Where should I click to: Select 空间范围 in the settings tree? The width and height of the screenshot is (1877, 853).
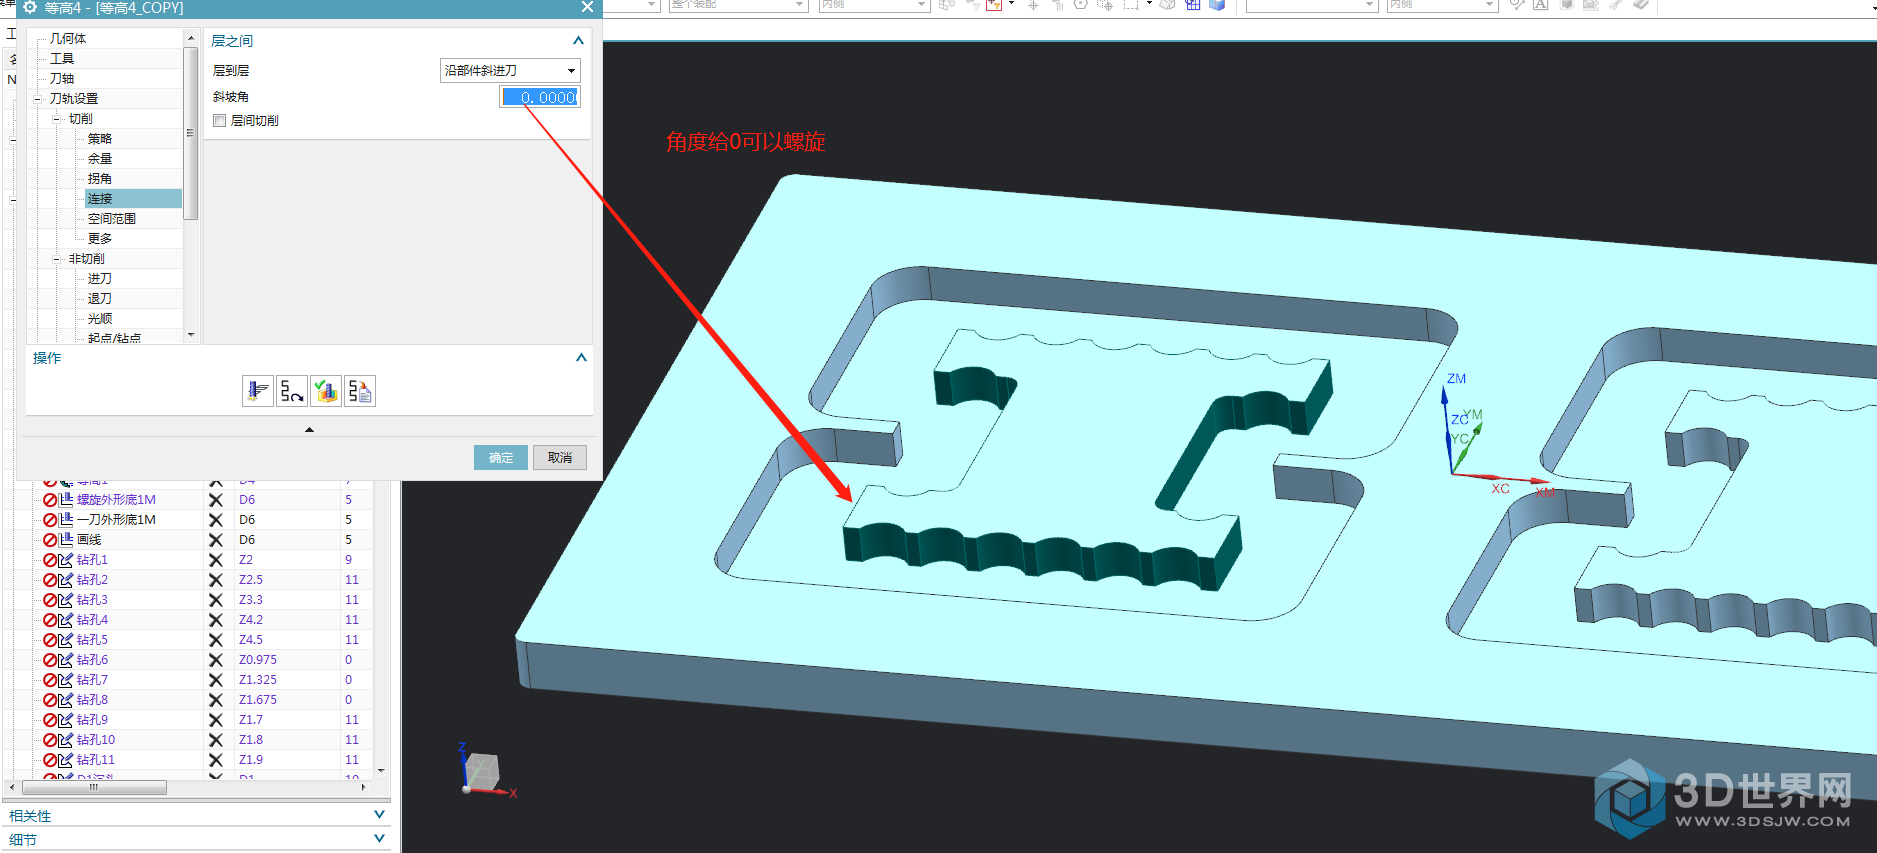[112, 219]
